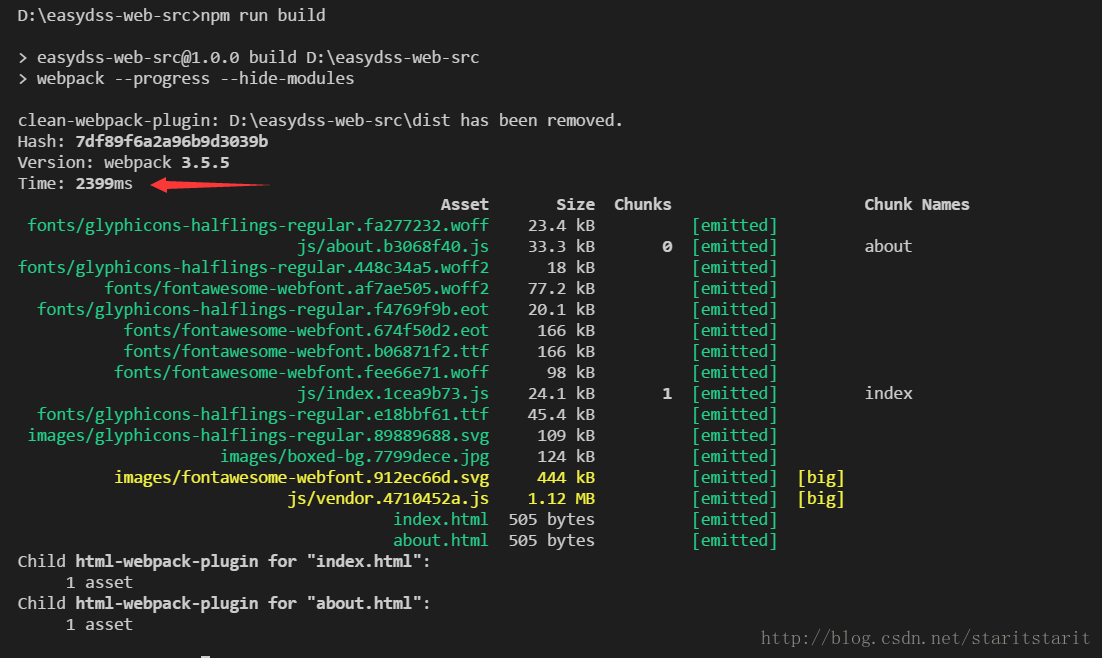This screenshot has height=658, width=1102.
Task: Click the Size column header
Action: [x=576, y=205]
